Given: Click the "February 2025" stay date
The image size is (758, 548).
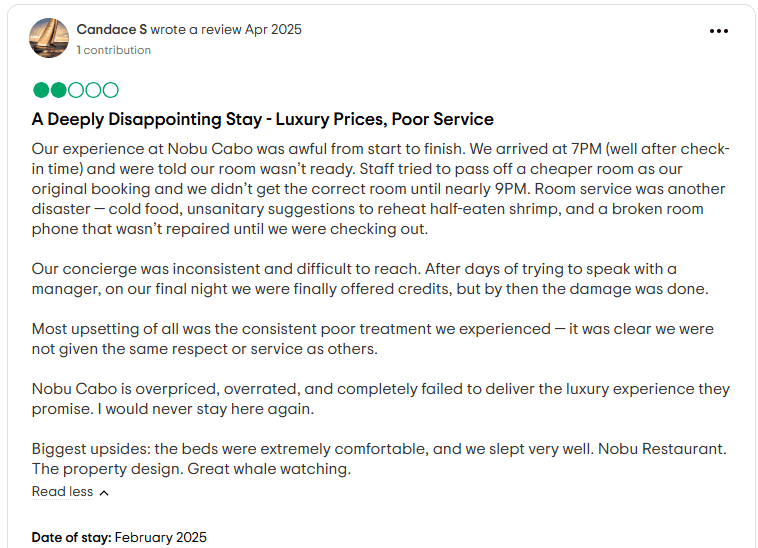Looking at the screenshot, I should [x=161, y=537].
